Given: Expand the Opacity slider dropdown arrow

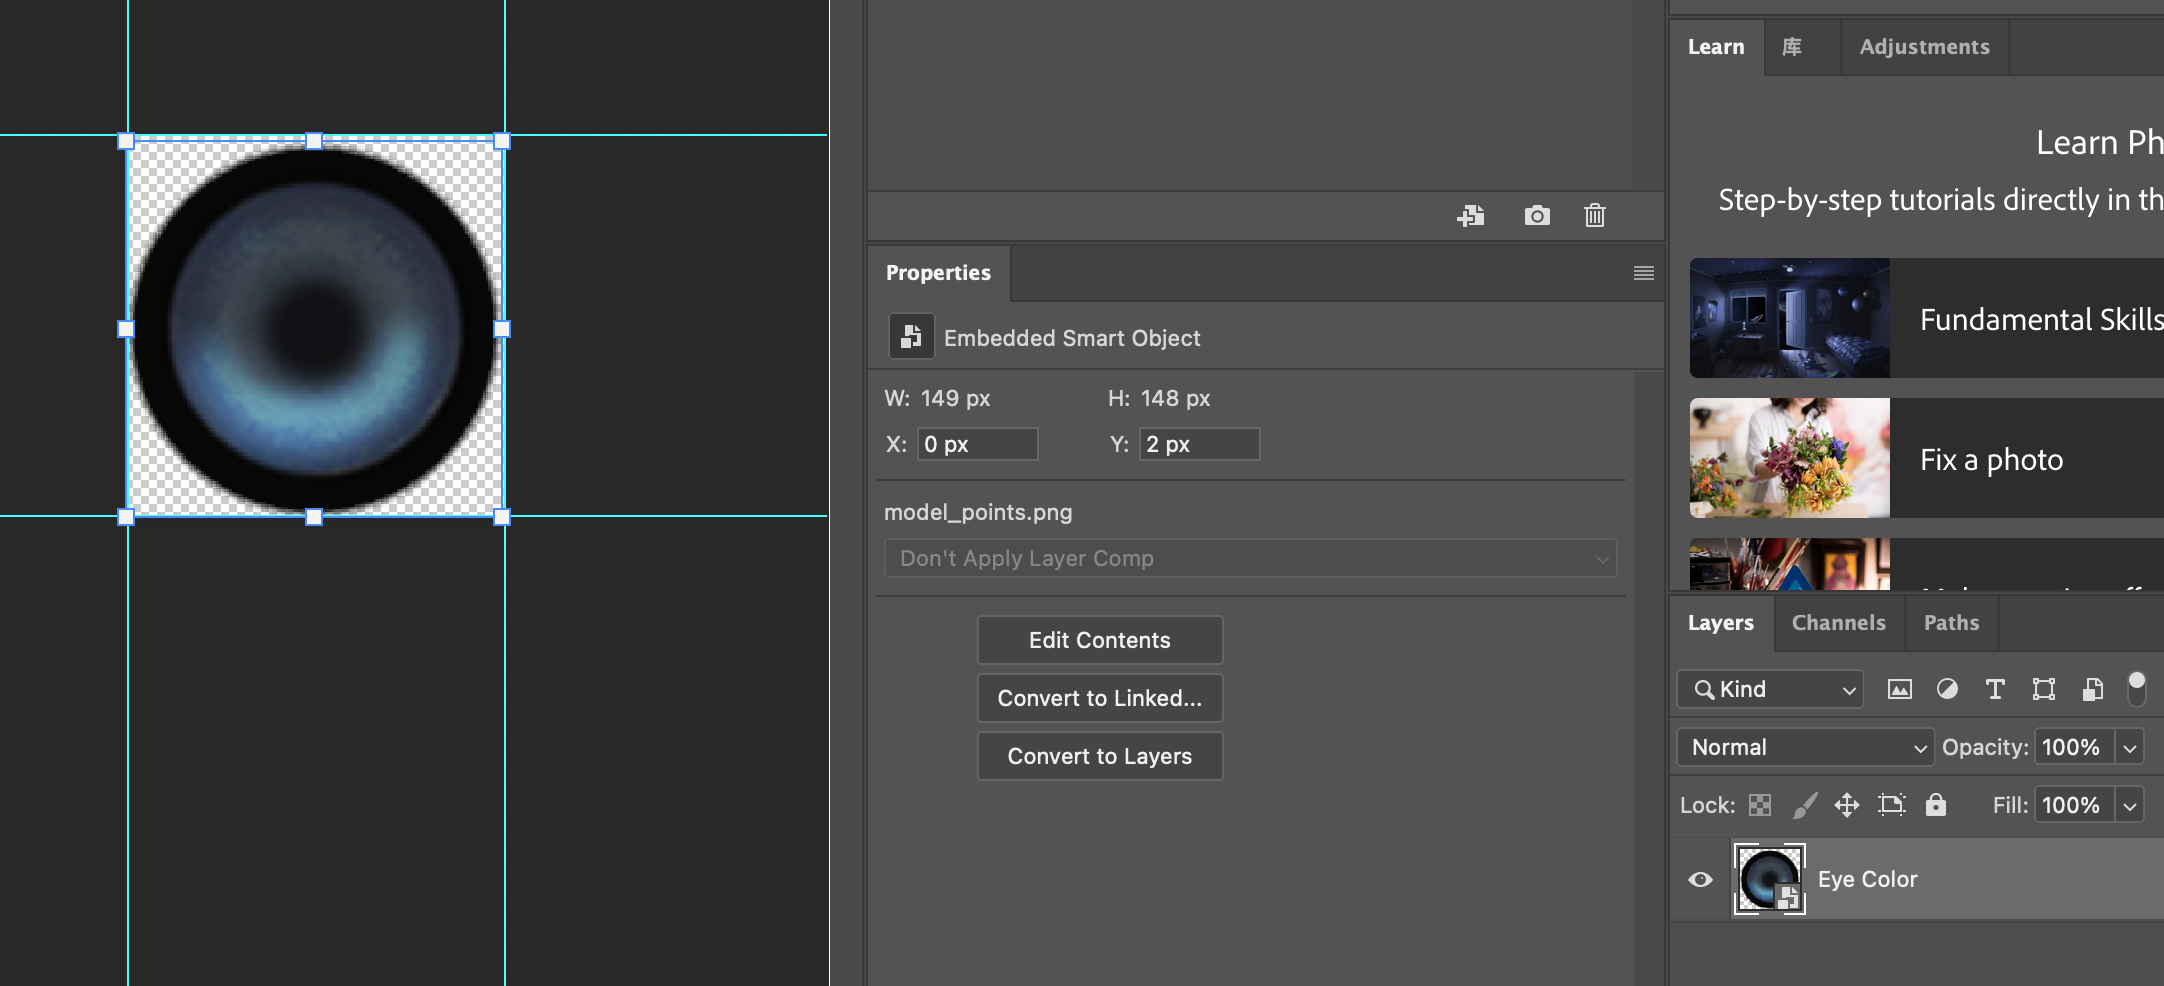Looking at the screenshot, I should point(2130,747).
